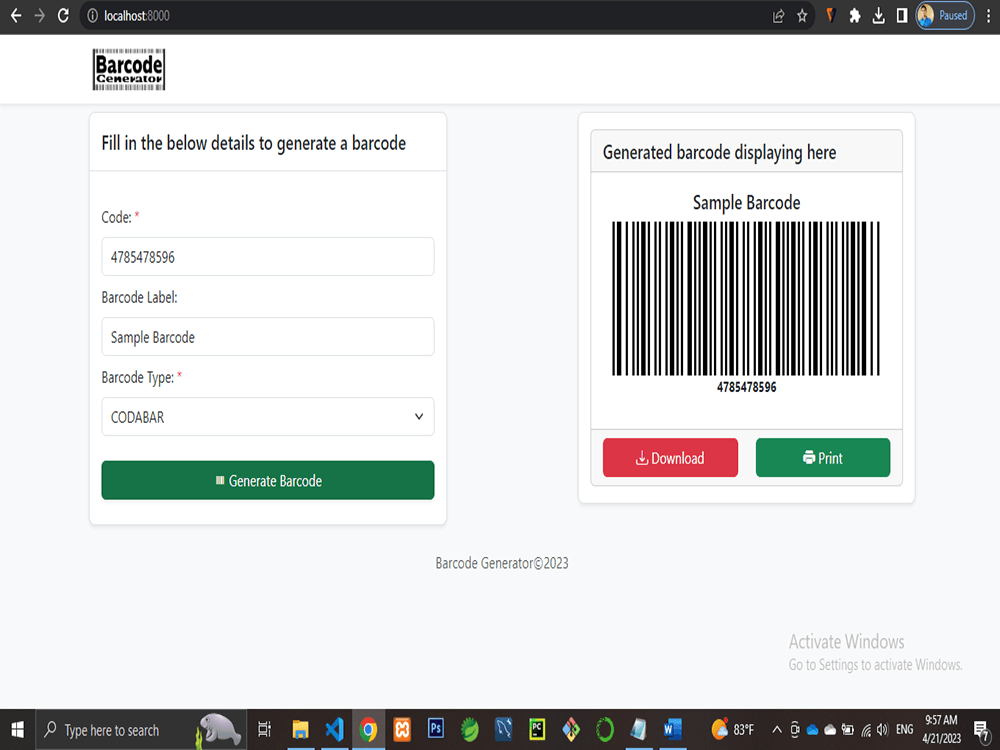The height and width of the screenshot is (750, 1000).
Task: Click the green Print button
Action: click(823, 457)
